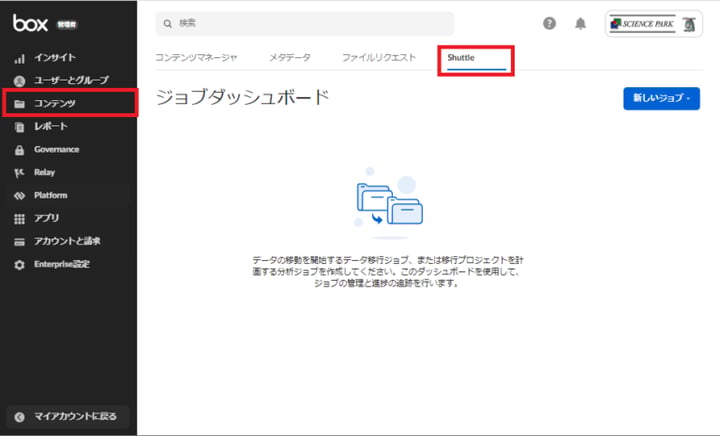Open the help question mark icon
The width and height of the screenshot is (720, 436).
[x=549, y=24]
